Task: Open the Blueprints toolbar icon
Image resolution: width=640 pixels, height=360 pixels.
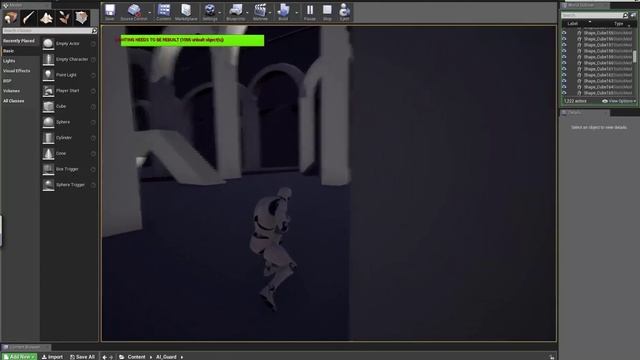Action: [x=236, y=11]
